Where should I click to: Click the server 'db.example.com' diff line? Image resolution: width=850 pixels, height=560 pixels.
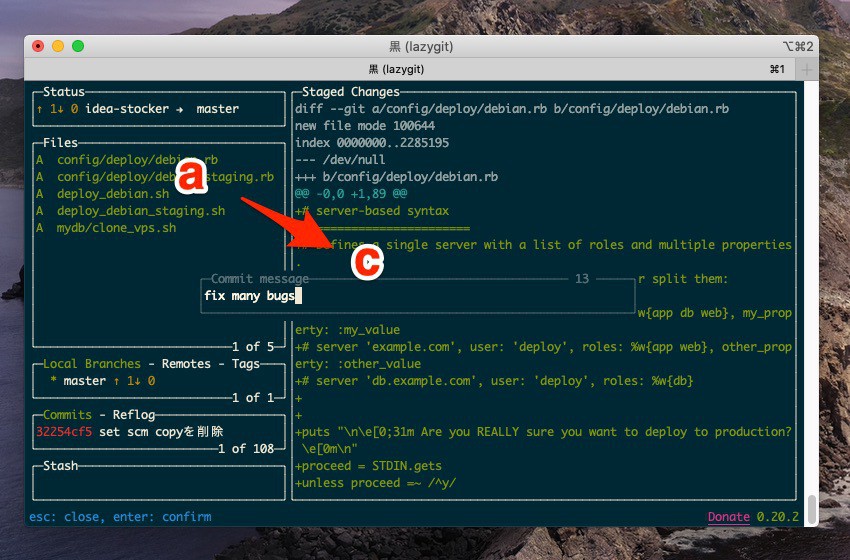(494, 381)
